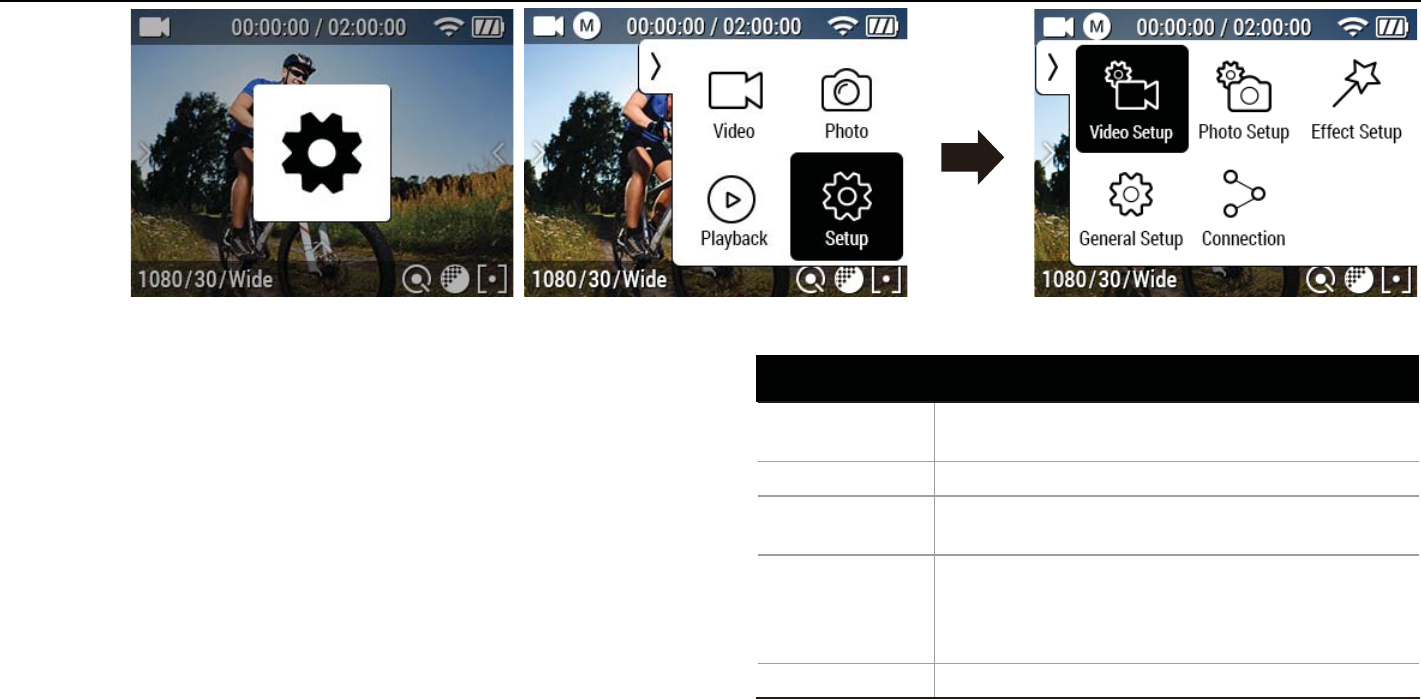1421x699 pixels.
Task: Tap the large gear settings icon
Action: (322, 152)
